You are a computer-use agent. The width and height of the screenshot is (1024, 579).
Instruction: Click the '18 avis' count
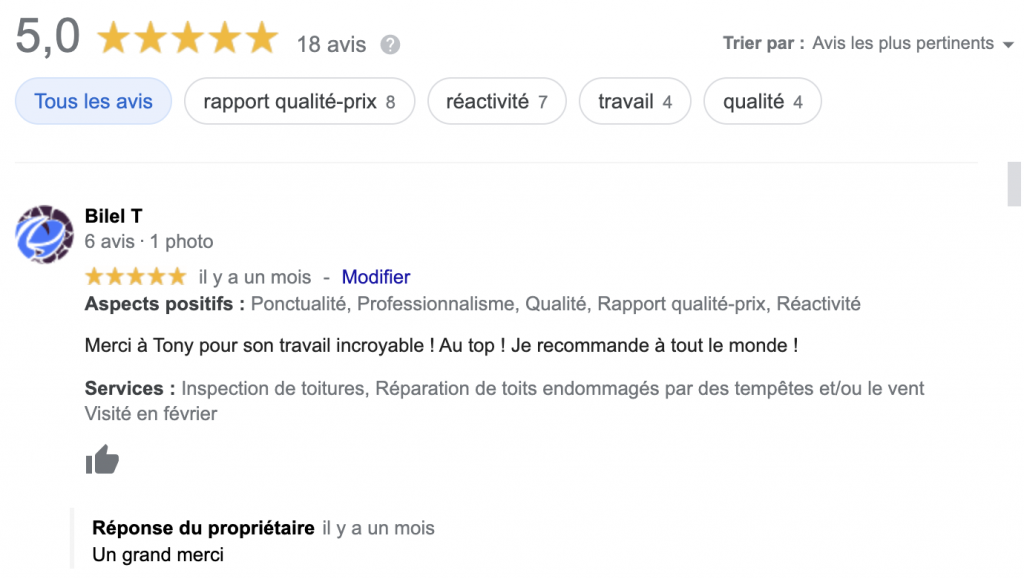(x=332, y=45)
